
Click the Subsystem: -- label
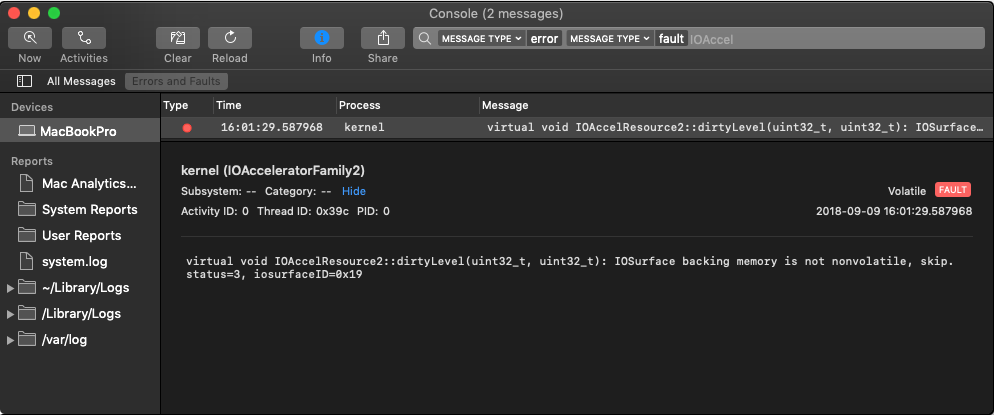click(x=218, y=191)
